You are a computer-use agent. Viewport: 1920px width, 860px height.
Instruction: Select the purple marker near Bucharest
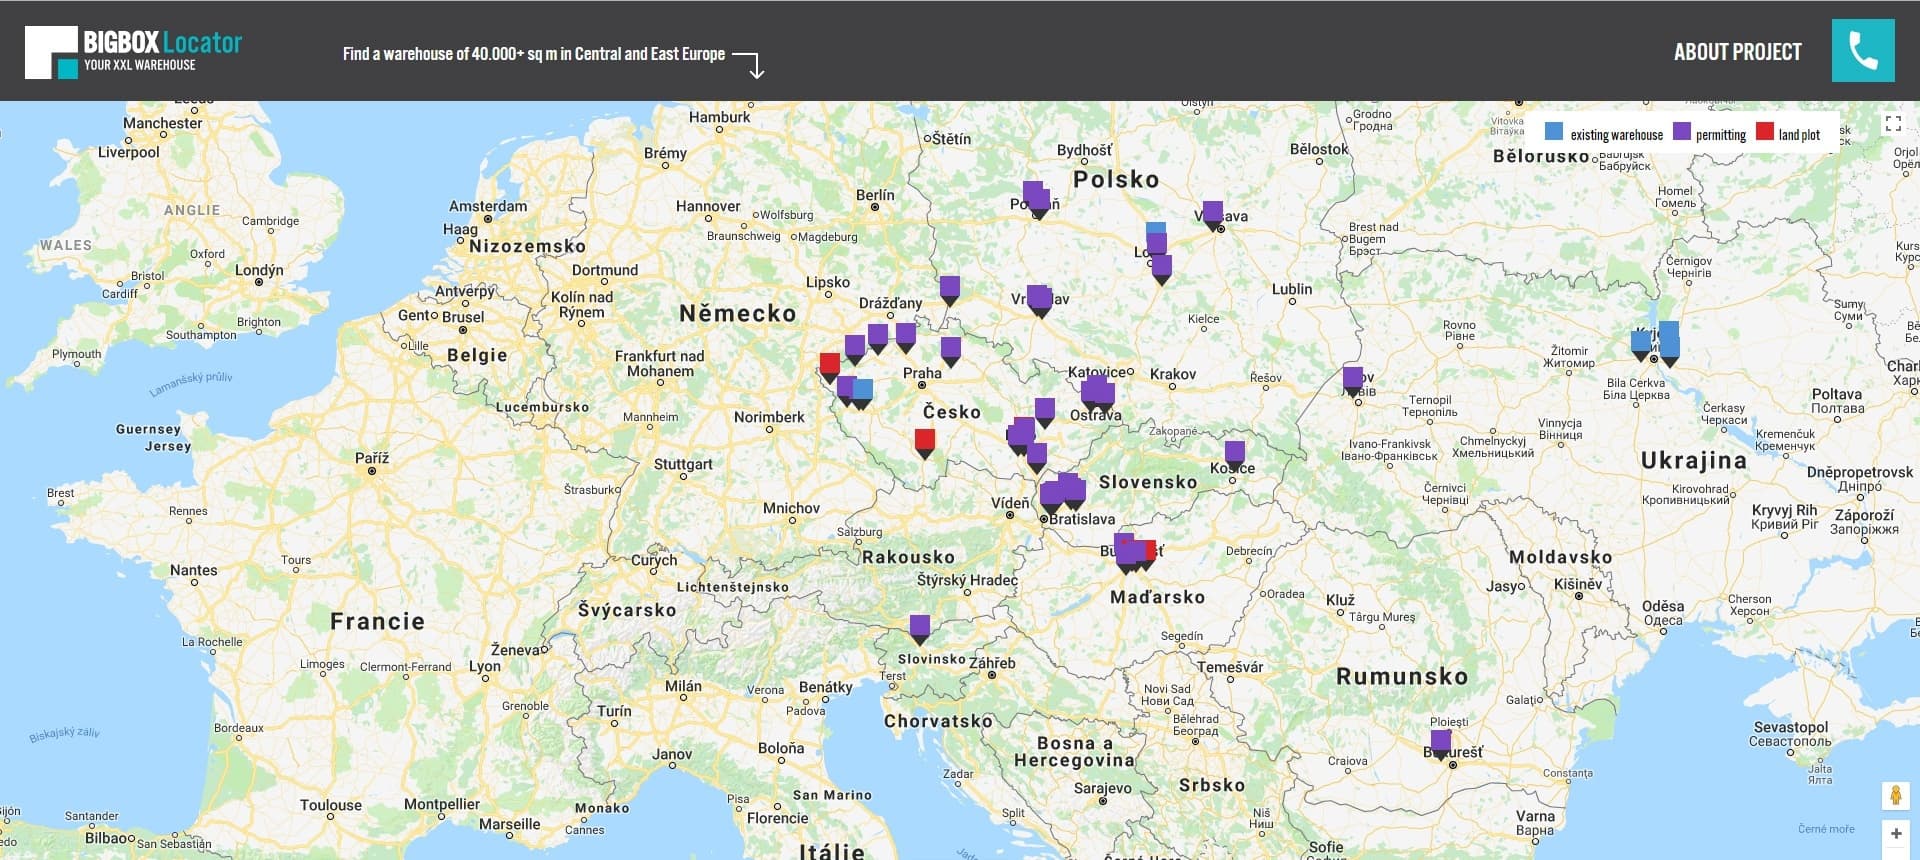pyautogui.click(x=1440, y=743)
